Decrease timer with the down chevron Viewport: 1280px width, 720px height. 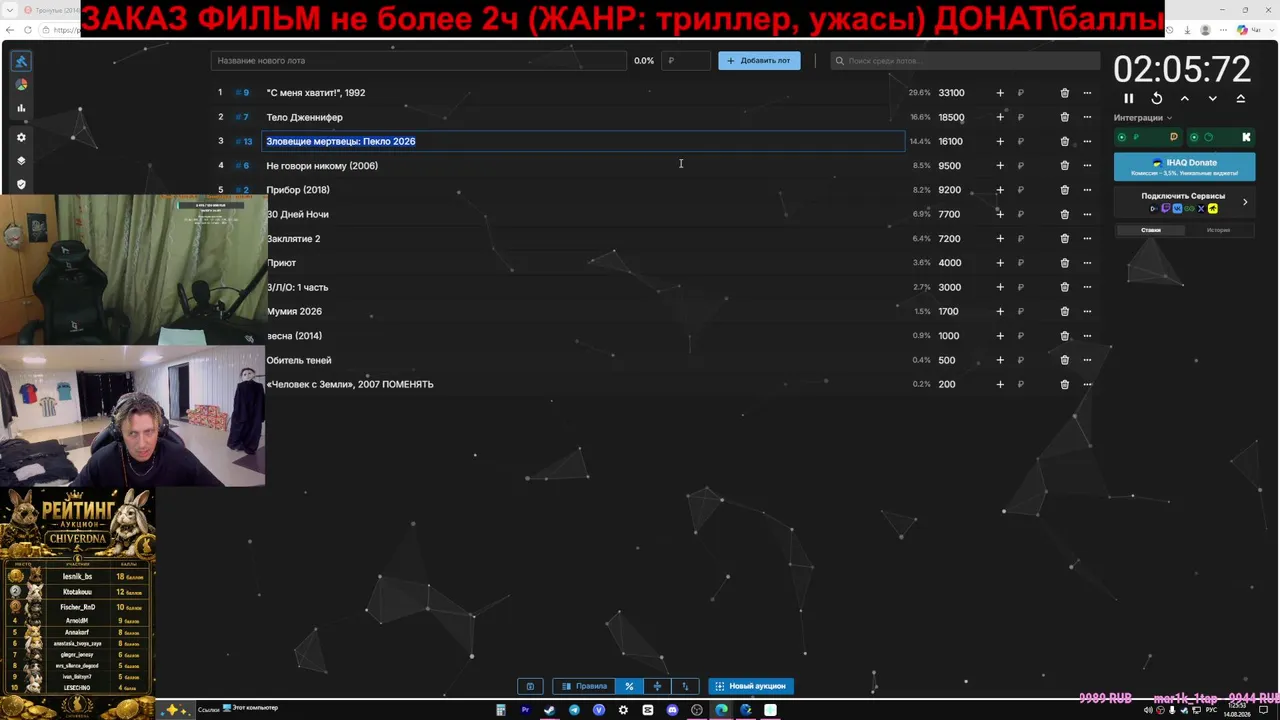[1213, 98]
